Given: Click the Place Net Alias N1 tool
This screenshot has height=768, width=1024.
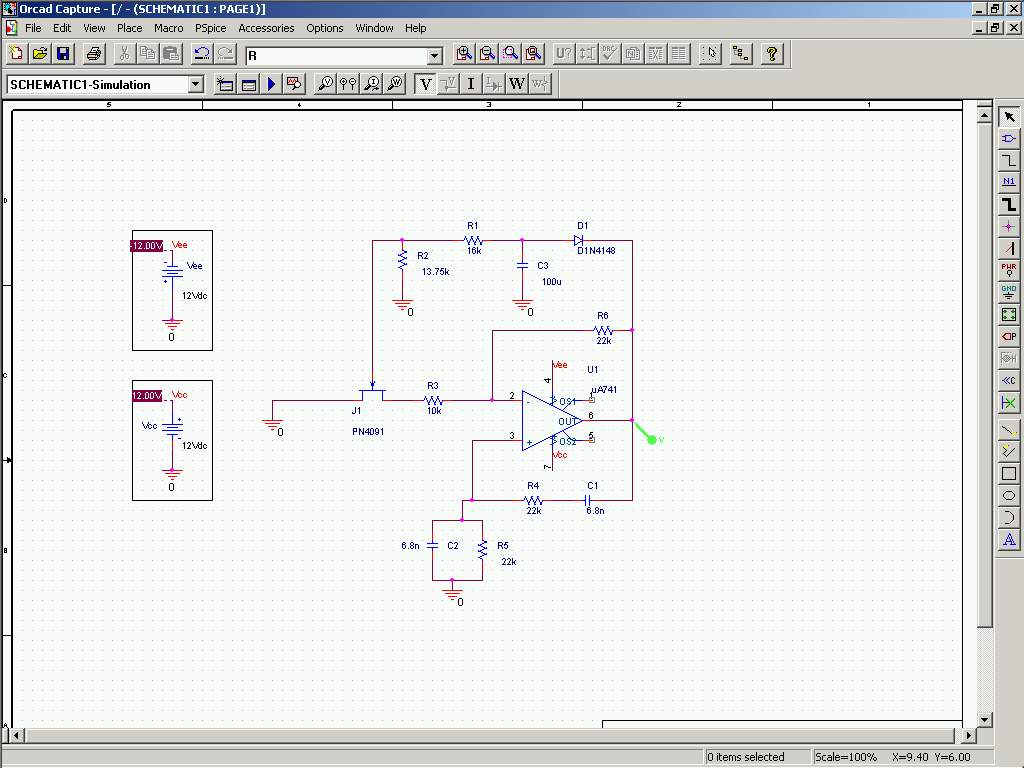Looking at the screenshot, I should [1009, 182].
